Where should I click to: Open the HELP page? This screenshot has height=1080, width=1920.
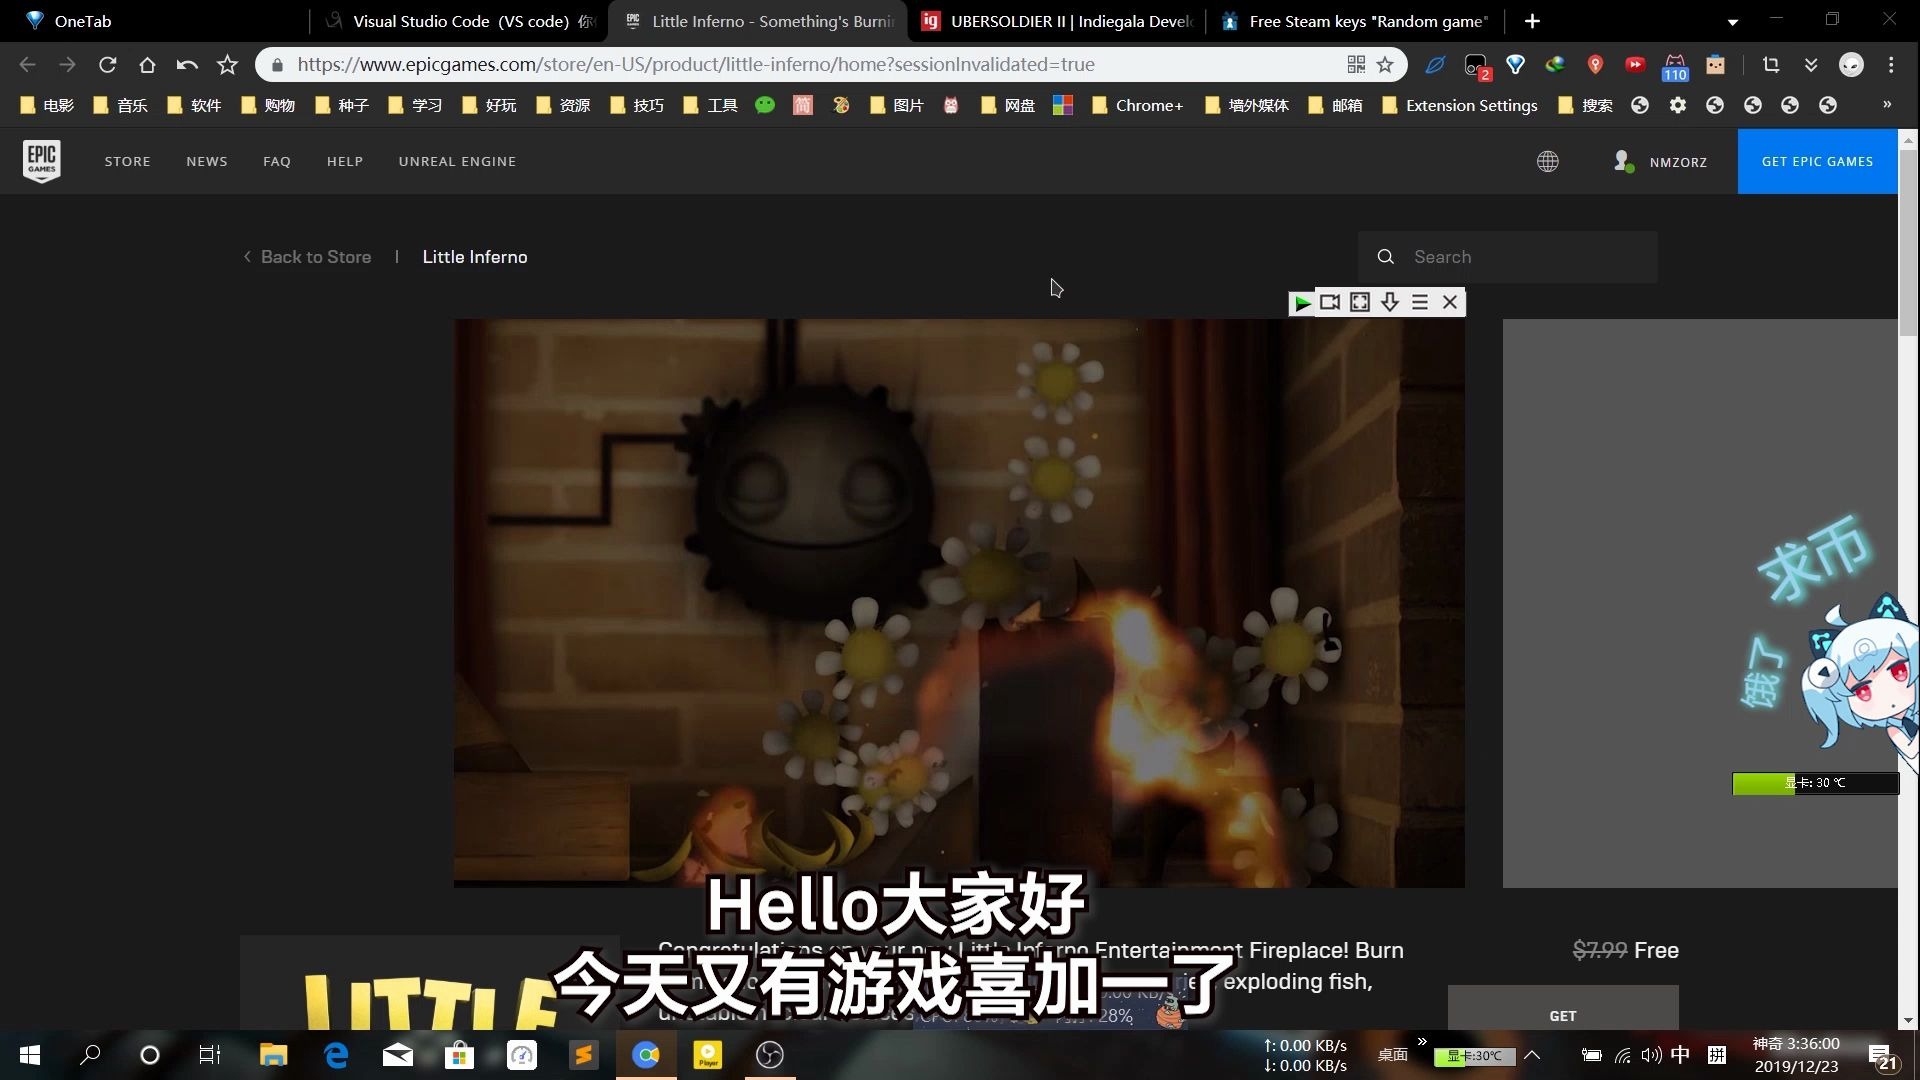click(345, 161)
